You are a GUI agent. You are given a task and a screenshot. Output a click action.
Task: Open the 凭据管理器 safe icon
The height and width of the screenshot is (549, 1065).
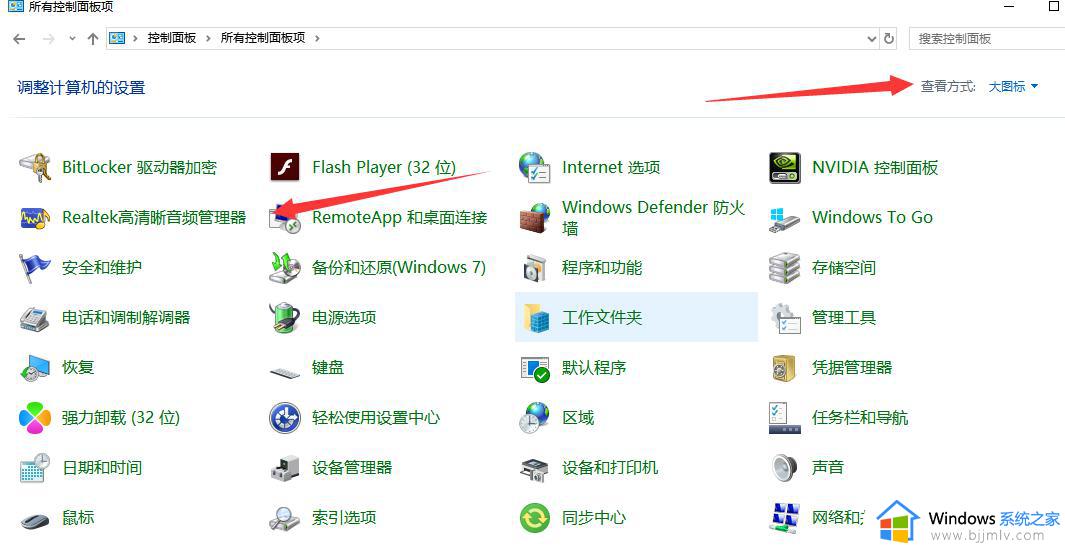(x=784, y=368)
